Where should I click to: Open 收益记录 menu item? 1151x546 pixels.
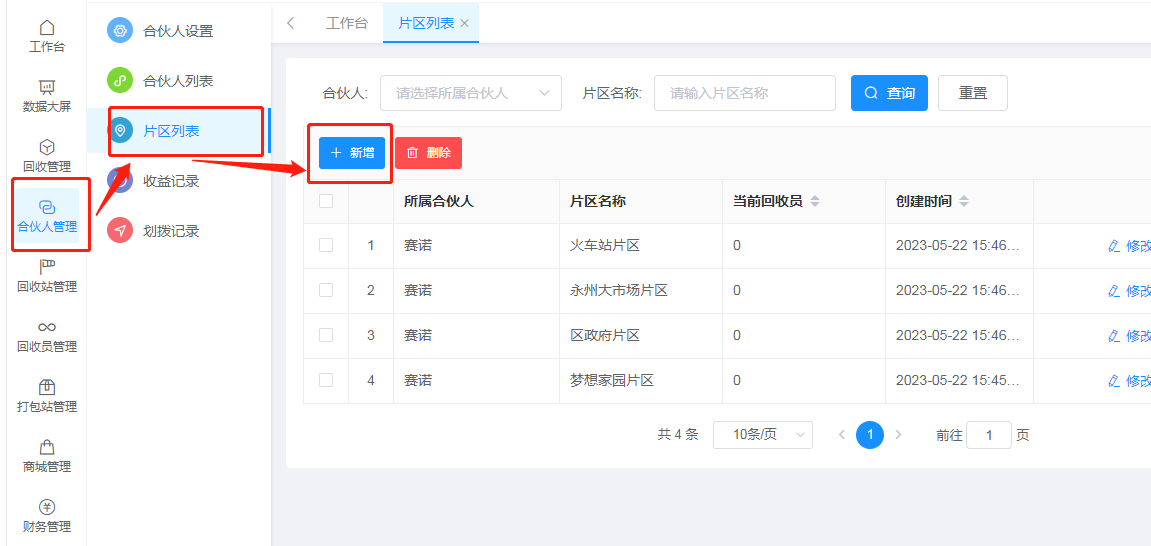[x=178, y=181]
